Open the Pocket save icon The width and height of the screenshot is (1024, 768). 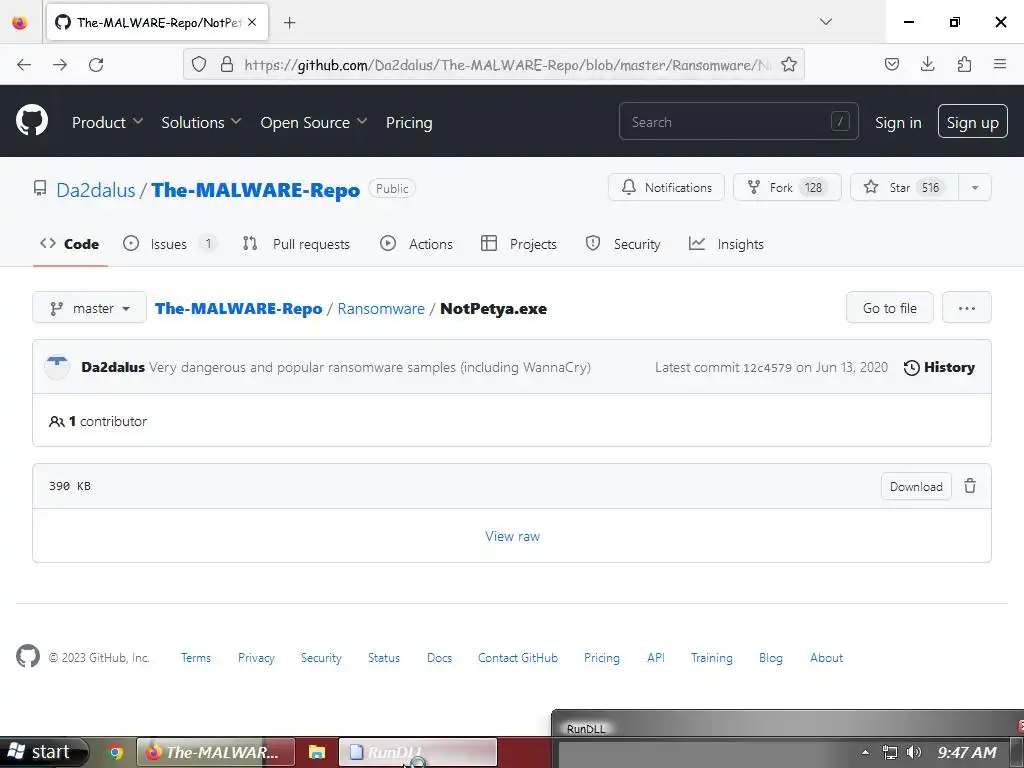pos(891,64)
